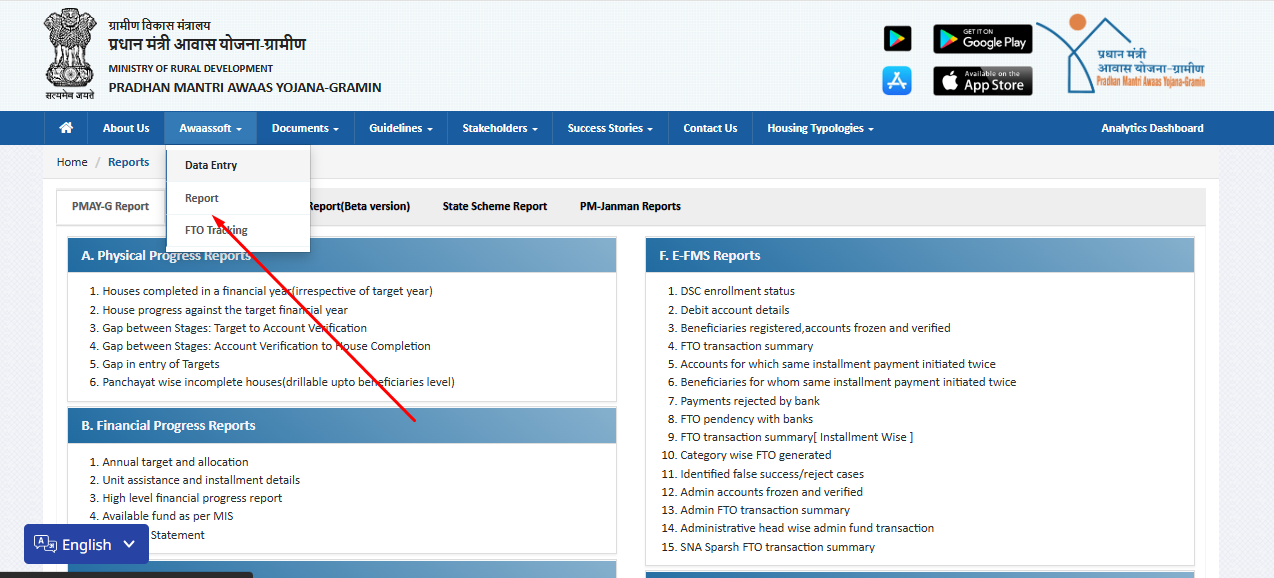Open Analytics Dashboard link
Image resolution: width=1274 pixels, height=578 pixels.
tap(1152, 128)
